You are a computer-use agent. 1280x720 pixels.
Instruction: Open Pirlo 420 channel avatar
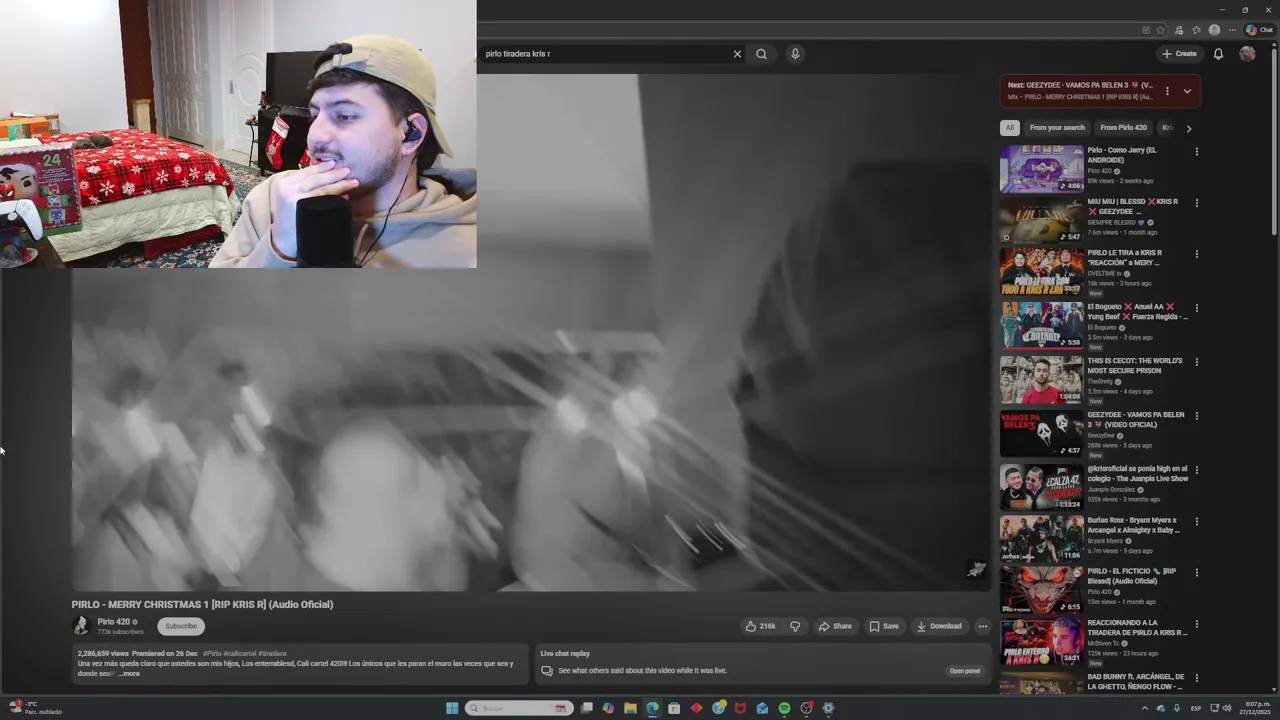click(81, 626)
